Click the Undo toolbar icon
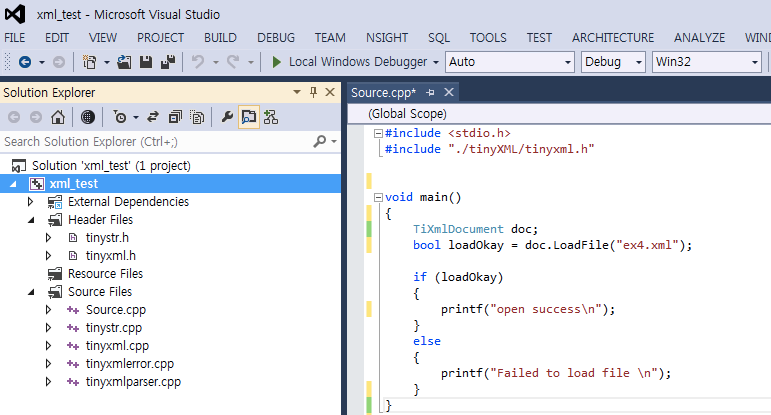Image resolution: width=771 pixels, height=415 pixels. 198,62
